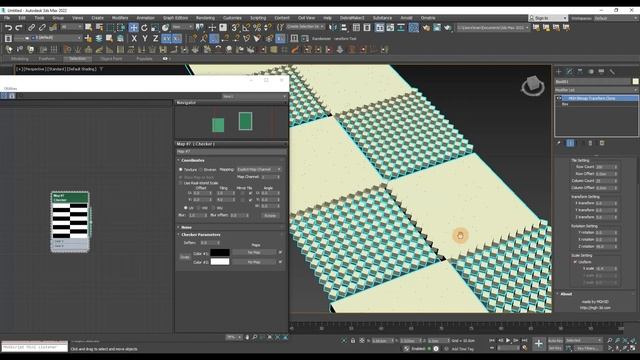Switch to the Freeform ribbon tab

tap(46, 59)
